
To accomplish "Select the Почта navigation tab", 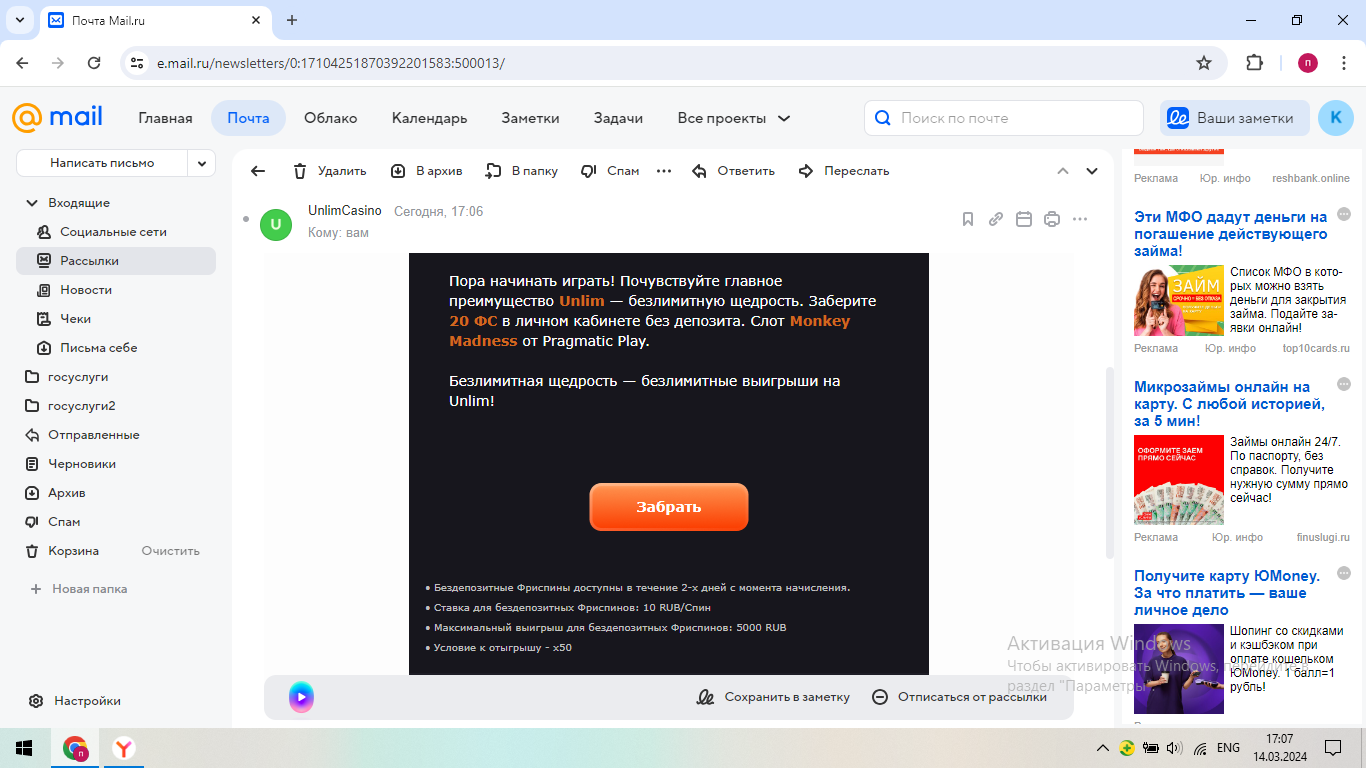I will pos(248,118).
